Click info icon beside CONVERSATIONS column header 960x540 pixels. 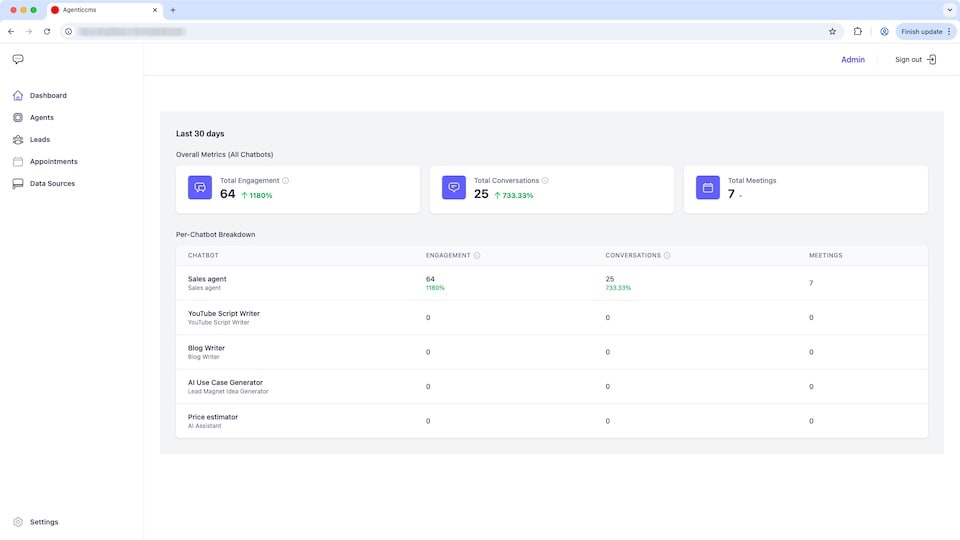(667, 255)
